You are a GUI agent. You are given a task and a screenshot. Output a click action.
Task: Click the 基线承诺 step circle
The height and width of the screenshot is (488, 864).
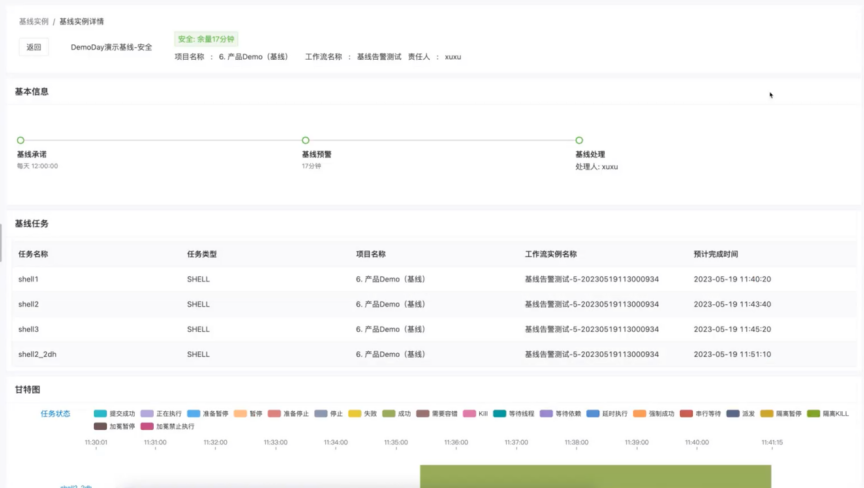click(x=20, y=140)
